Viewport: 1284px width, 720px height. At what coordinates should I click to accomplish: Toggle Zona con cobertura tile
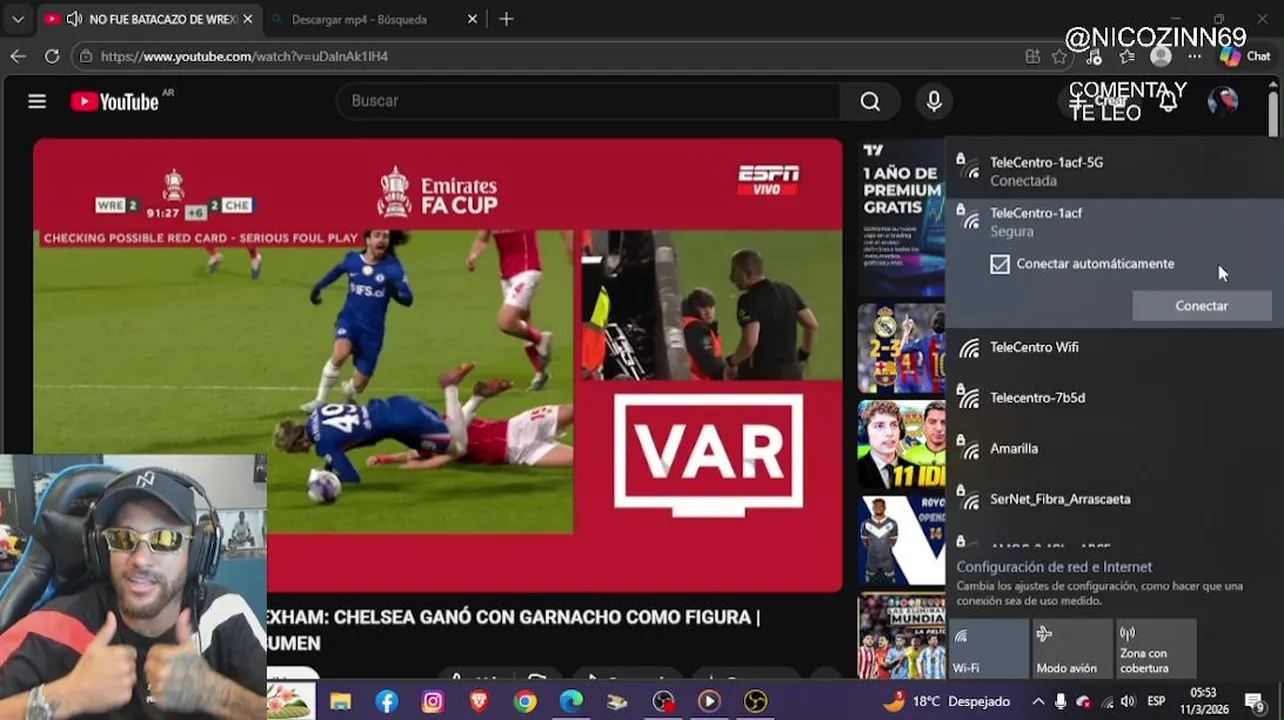(1156, 648)
